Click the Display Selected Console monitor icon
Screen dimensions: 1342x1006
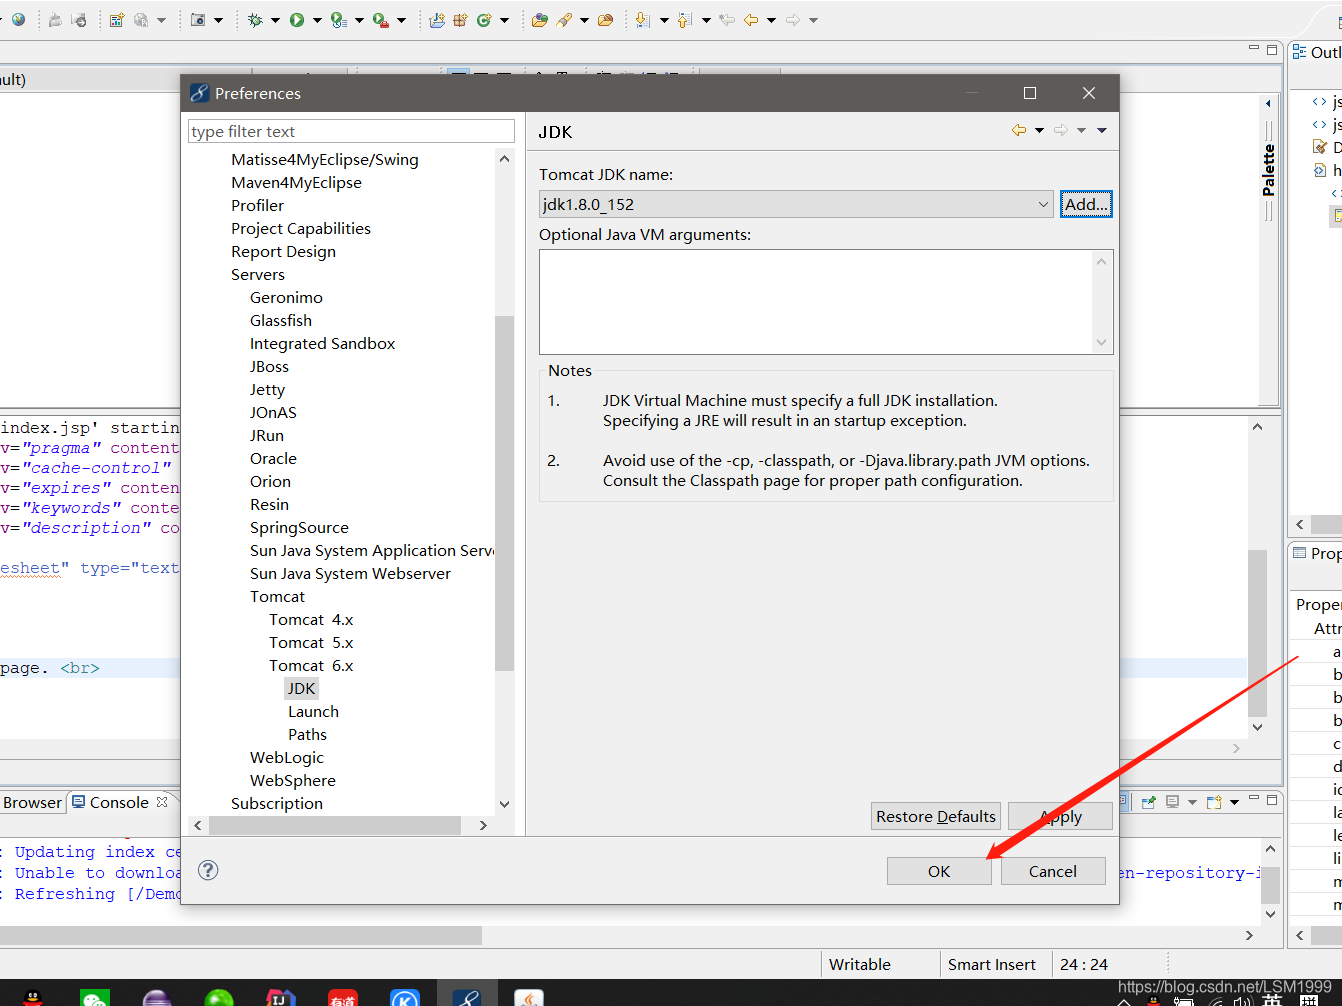[1172, 802]
